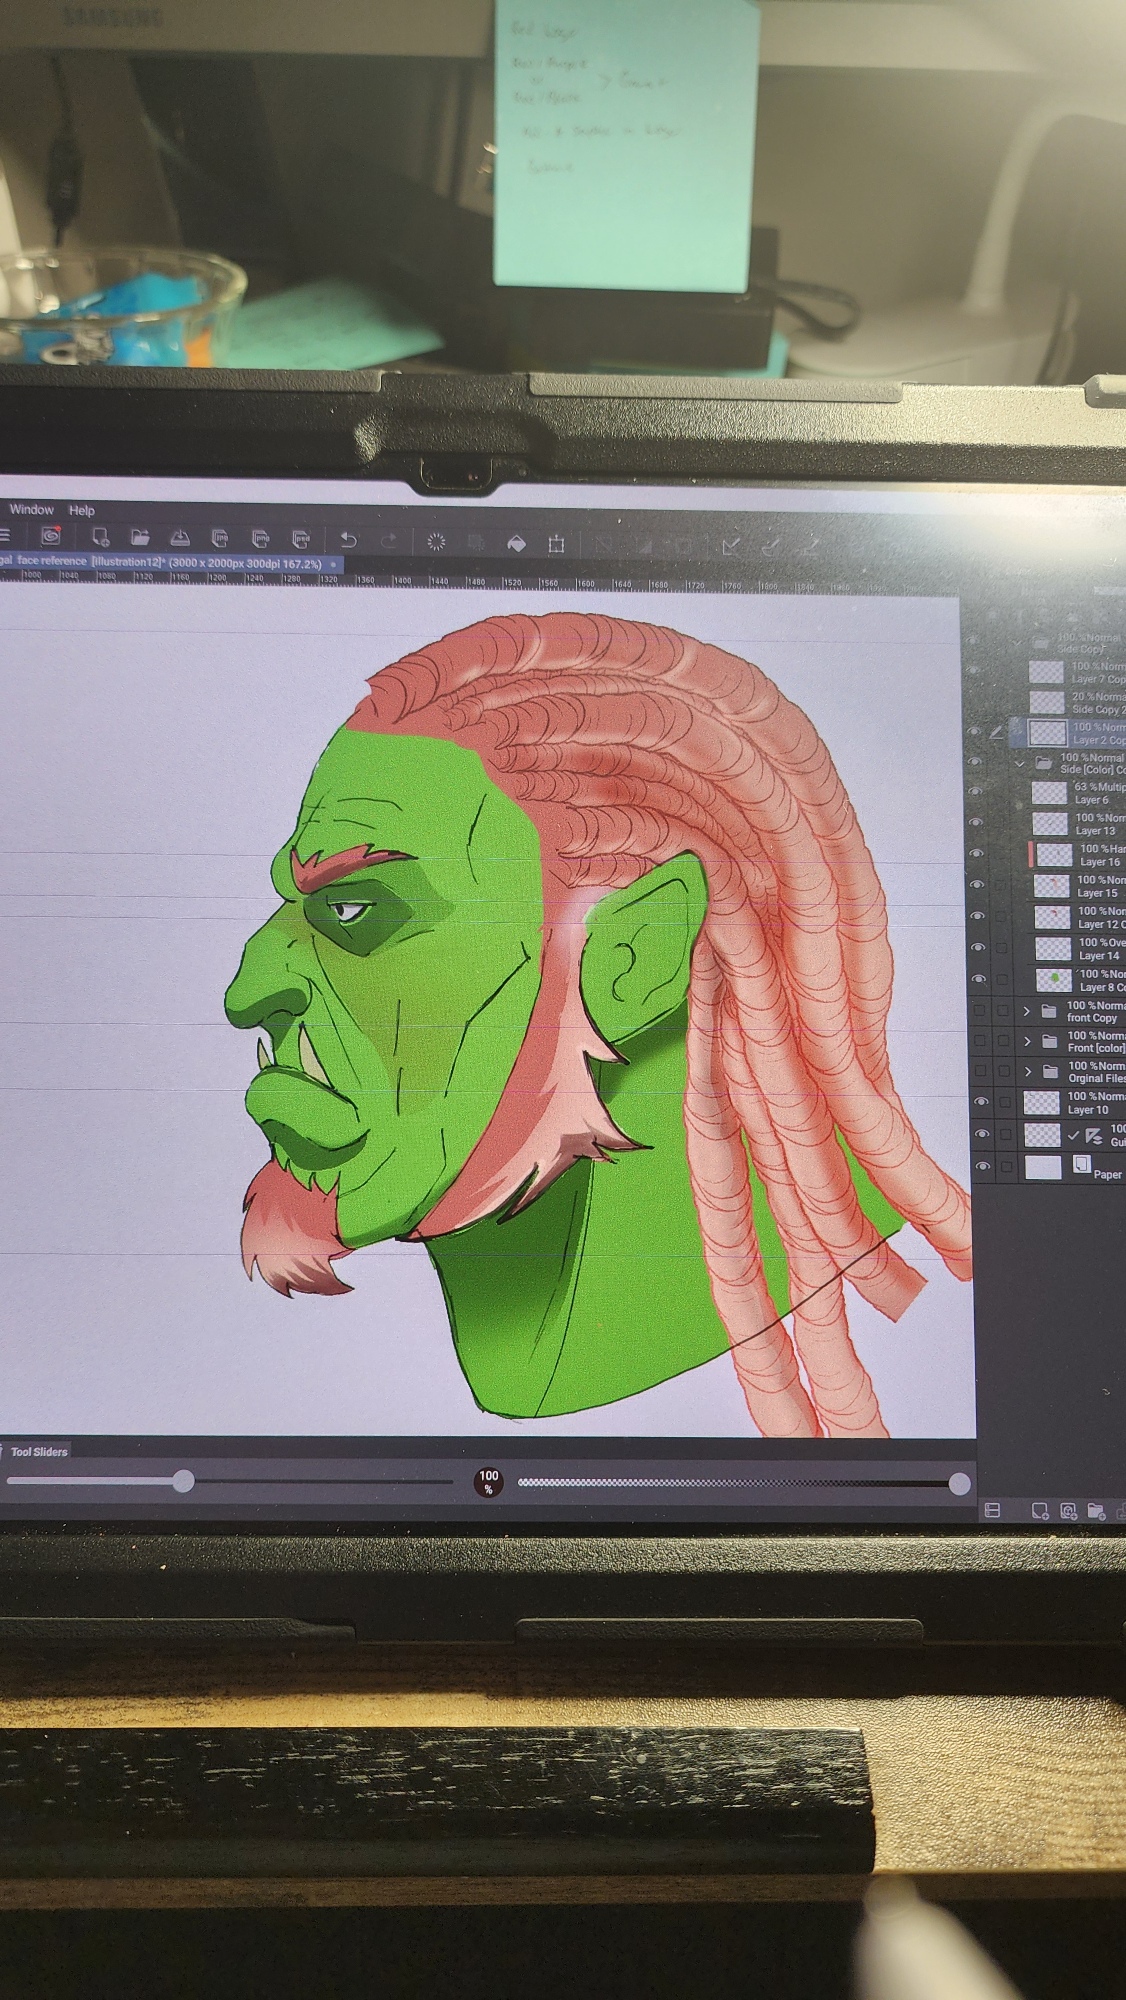1126x2000 pixels.
Task: Show the front Copy folder visibility box
Action: (980, 1011)
